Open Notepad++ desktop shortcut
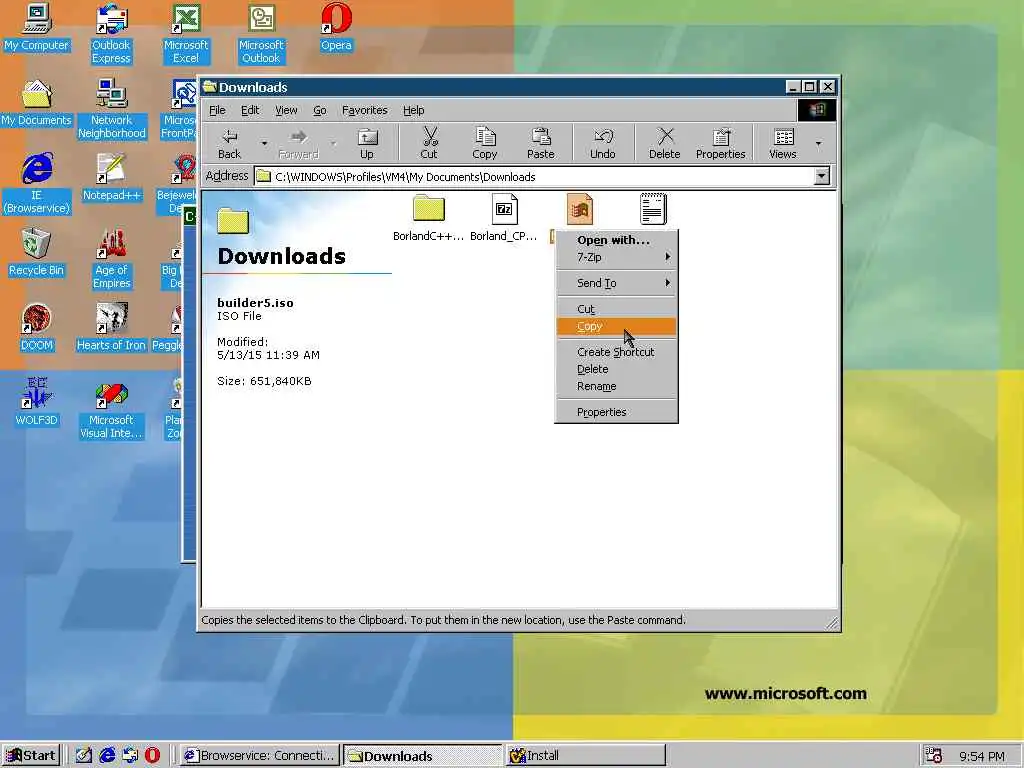Image resolution: width=1024 pixels, height=768 pixels. pos(112,178)
